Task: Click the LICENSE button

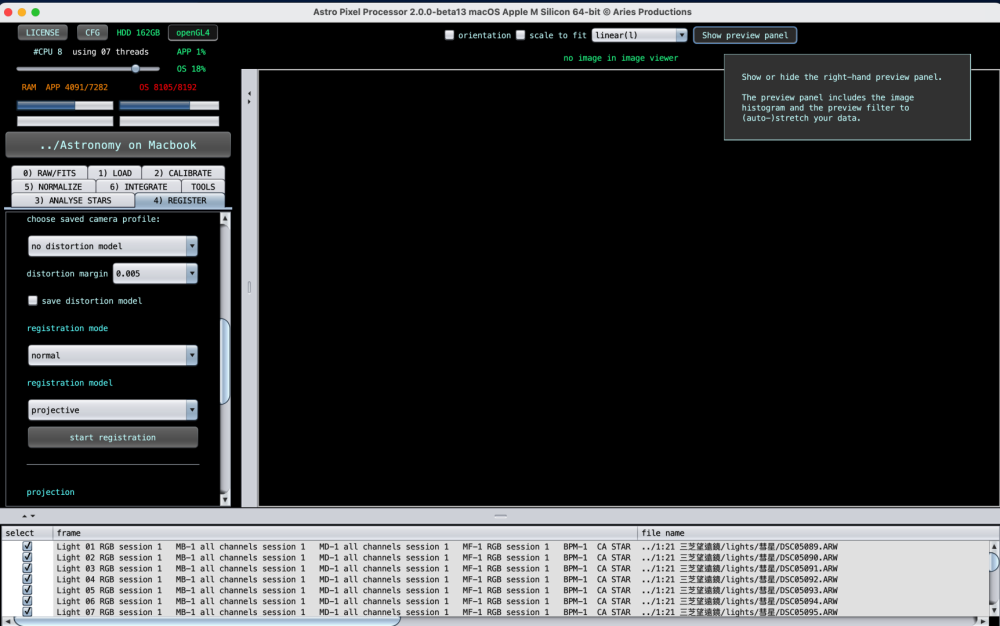Action: [x=42, y=31]
